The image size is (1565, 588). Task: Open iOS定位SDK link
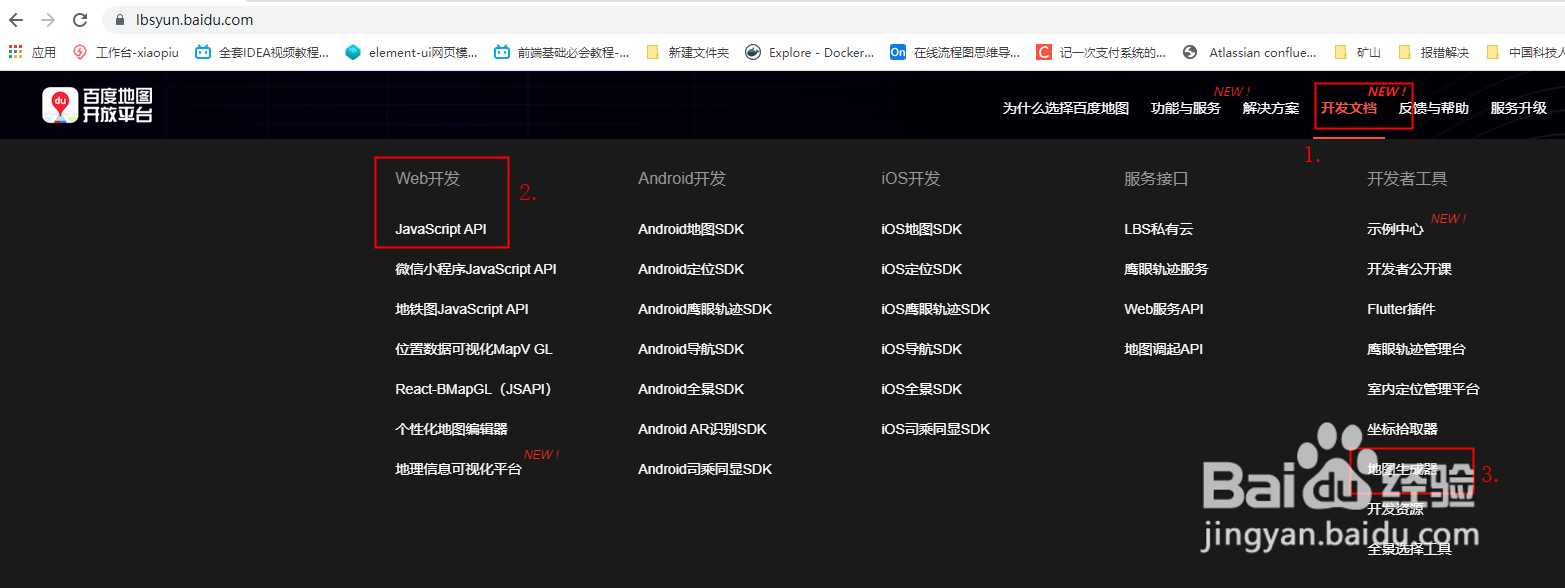[921, 269]
